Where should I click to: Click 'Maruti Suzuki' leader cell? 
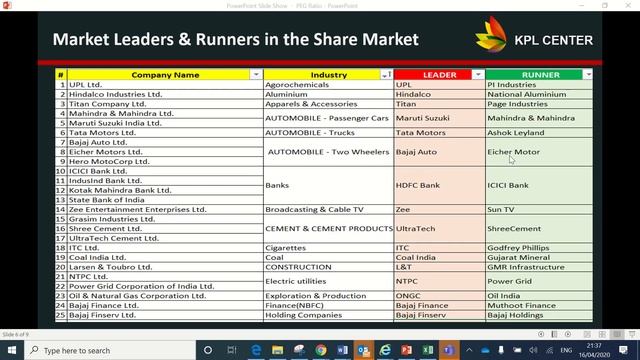point(440,118)
